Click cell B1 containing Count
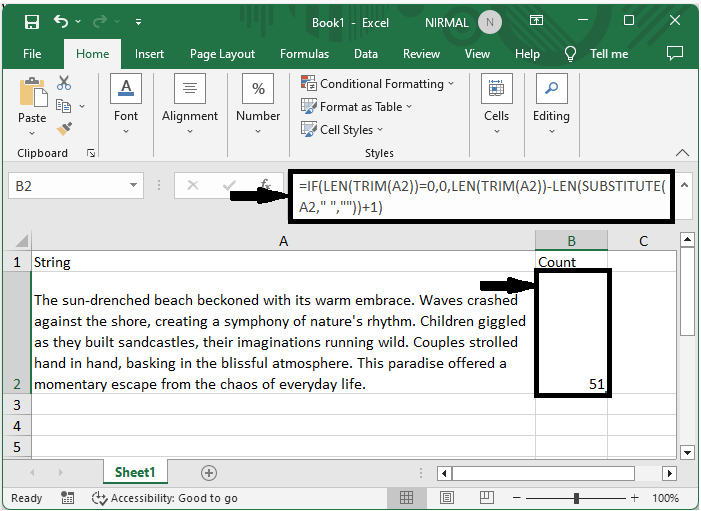The width and height of the screenshot is (701, 511). [571, 262]
